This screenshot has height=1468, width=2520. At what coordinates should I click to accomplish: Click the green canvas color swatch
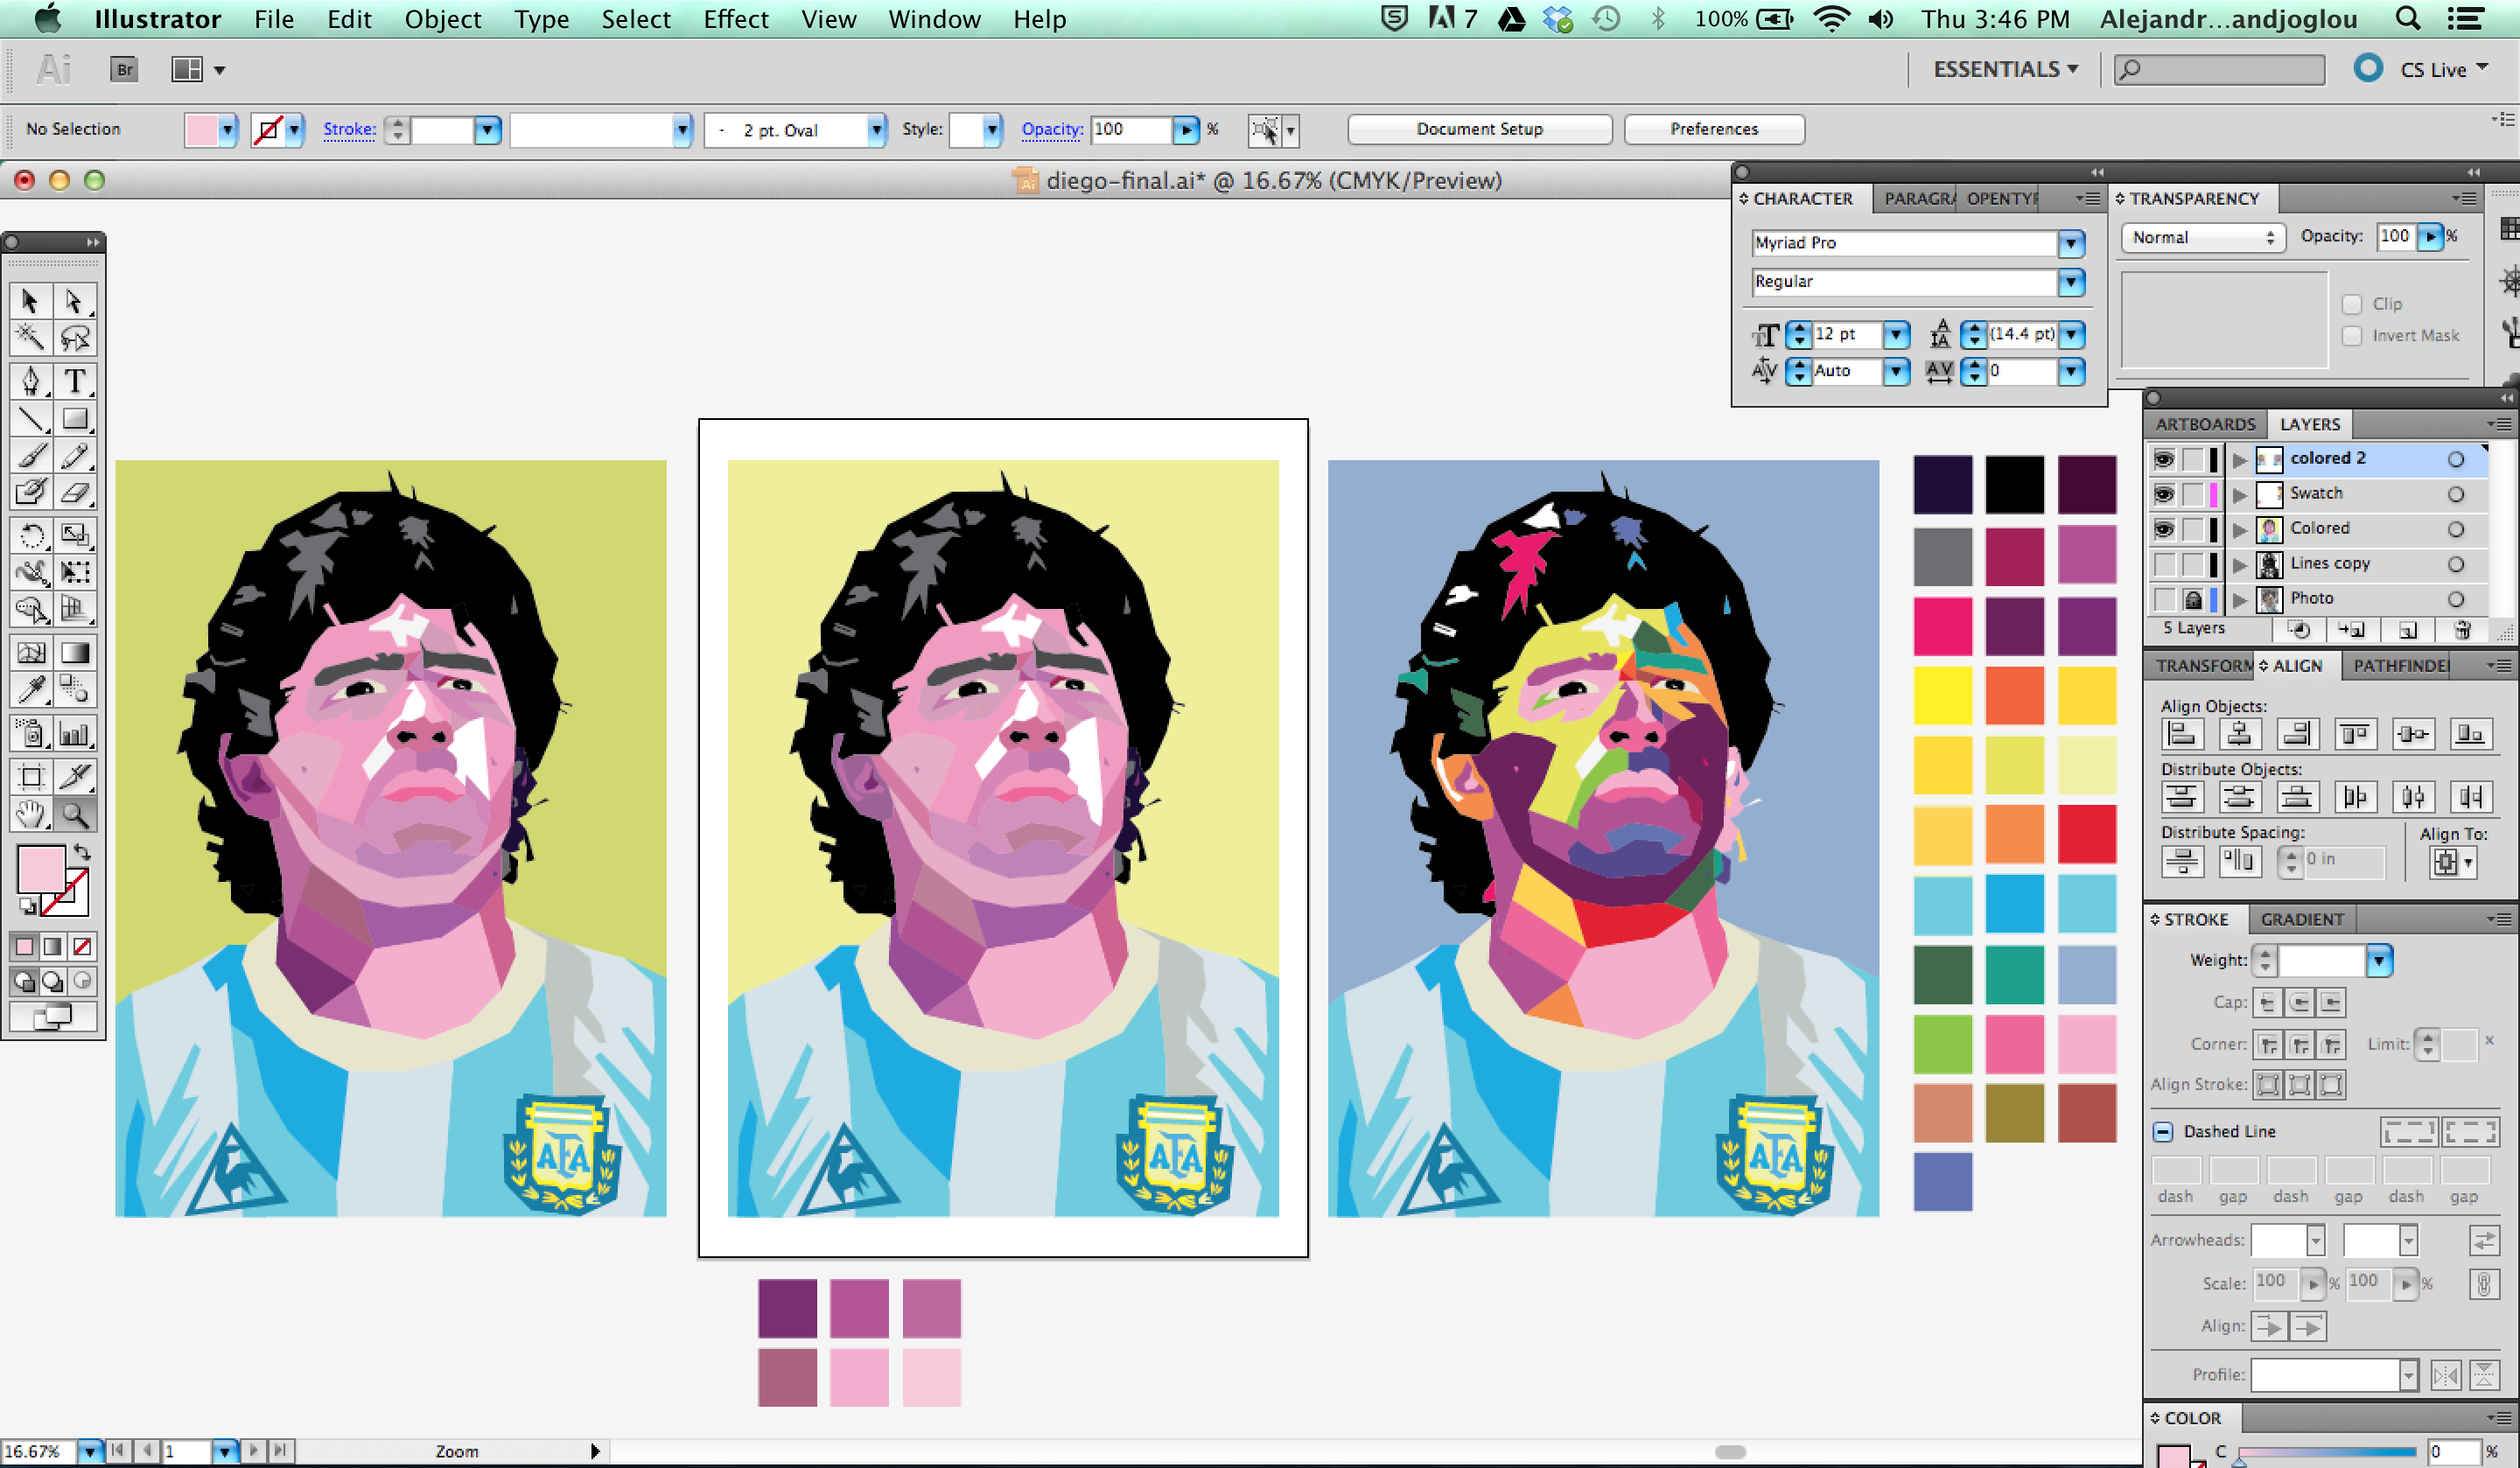coord(1942,1044)
